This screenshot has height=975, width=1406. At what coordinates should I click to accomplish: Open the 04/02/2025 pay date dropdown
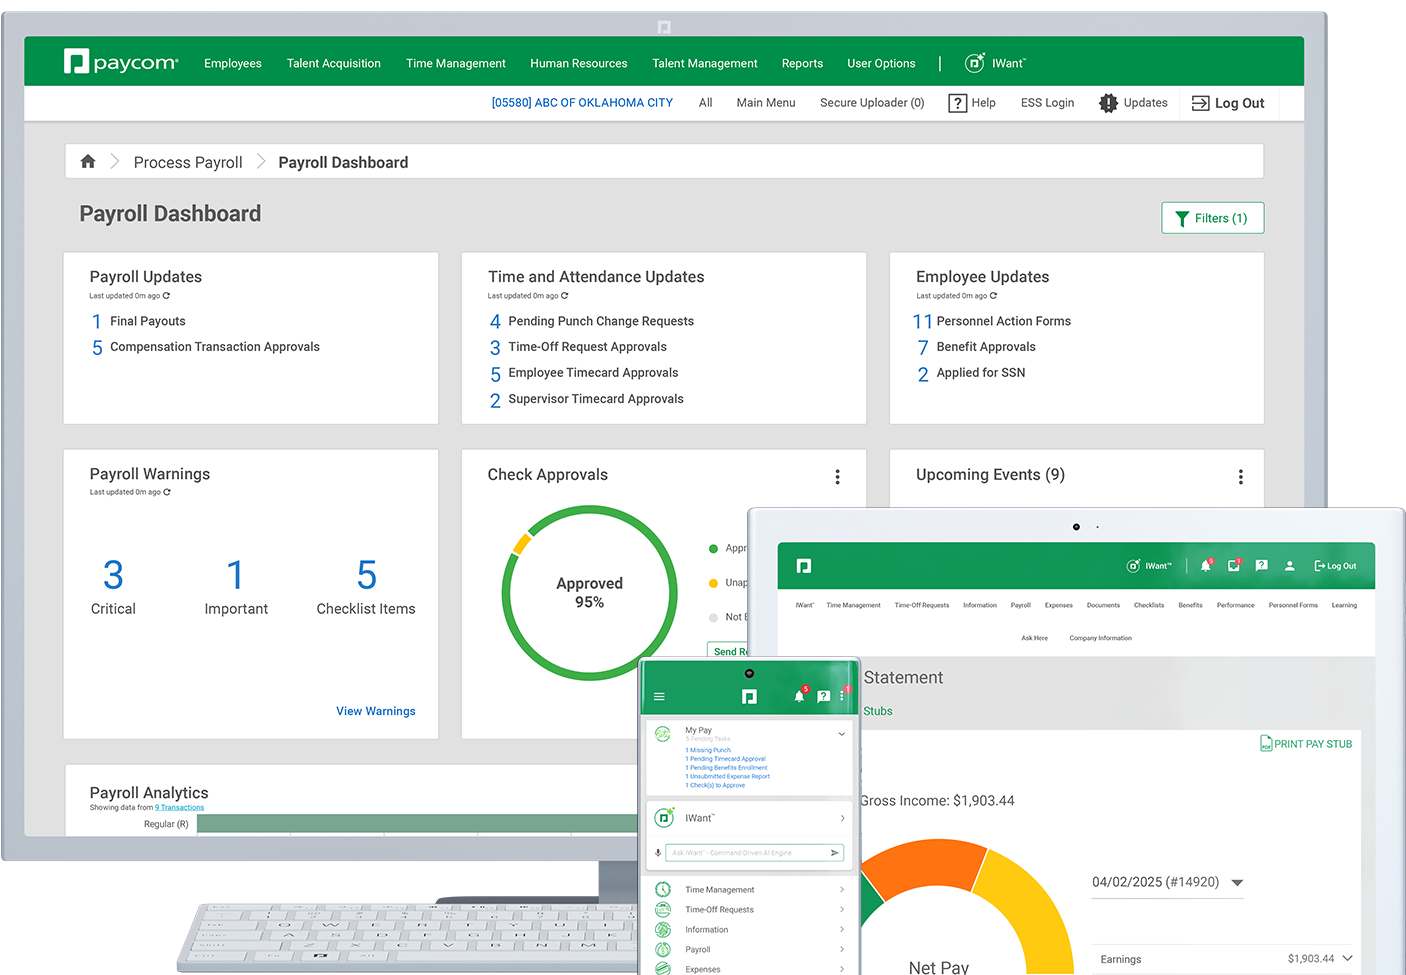click(1237, 883)
